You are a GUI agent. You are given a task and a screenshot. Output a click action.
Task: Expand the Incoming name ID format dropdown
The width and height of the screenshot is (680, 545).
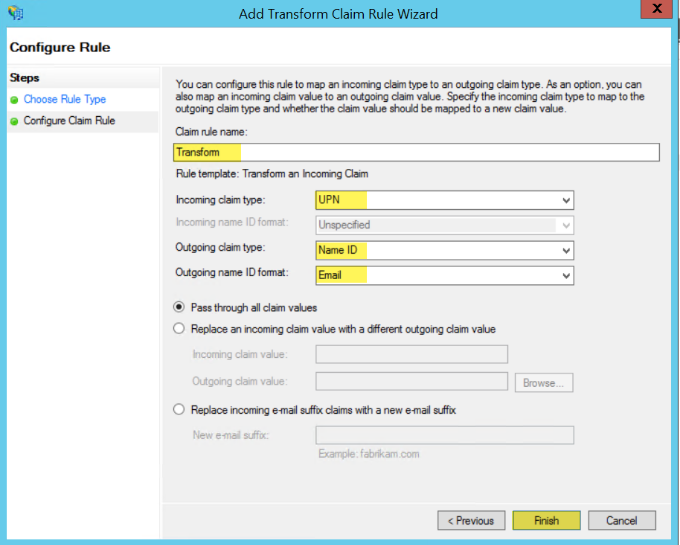pyautogui.click(x=566, y=225)
